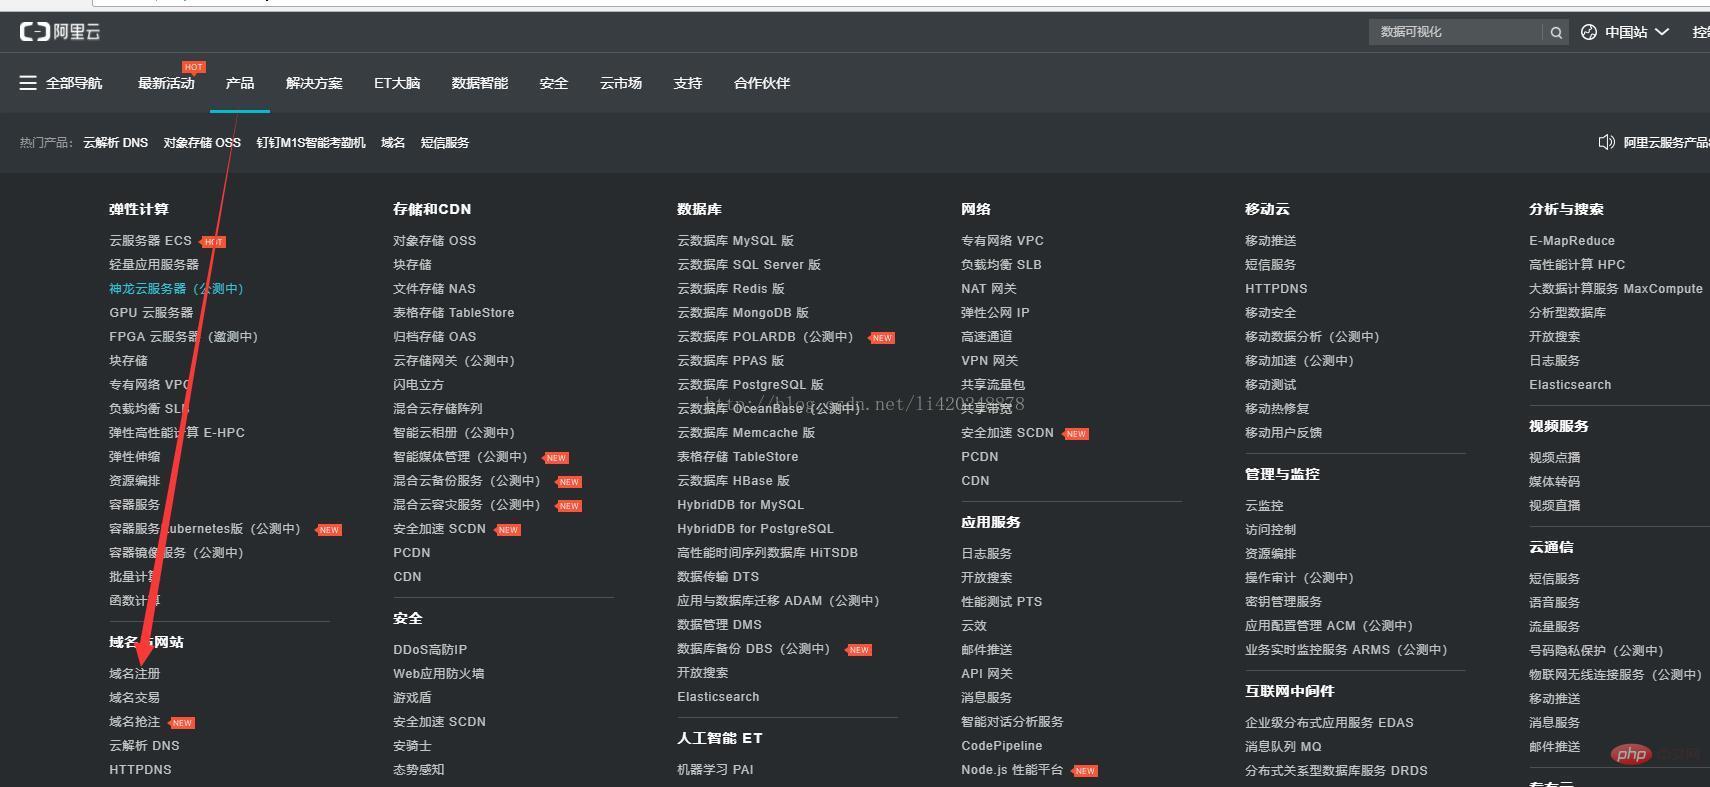The image size is (1710, 787).
Task: Open HybridDB for PostgreSQL
Action: pos(755,529)
